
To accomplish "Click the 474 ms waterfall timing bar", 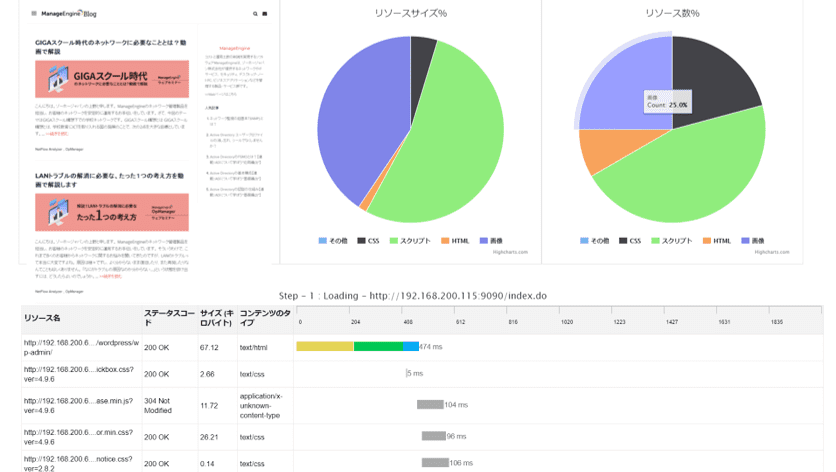I will pyautogui.click(x=357, y=346).
